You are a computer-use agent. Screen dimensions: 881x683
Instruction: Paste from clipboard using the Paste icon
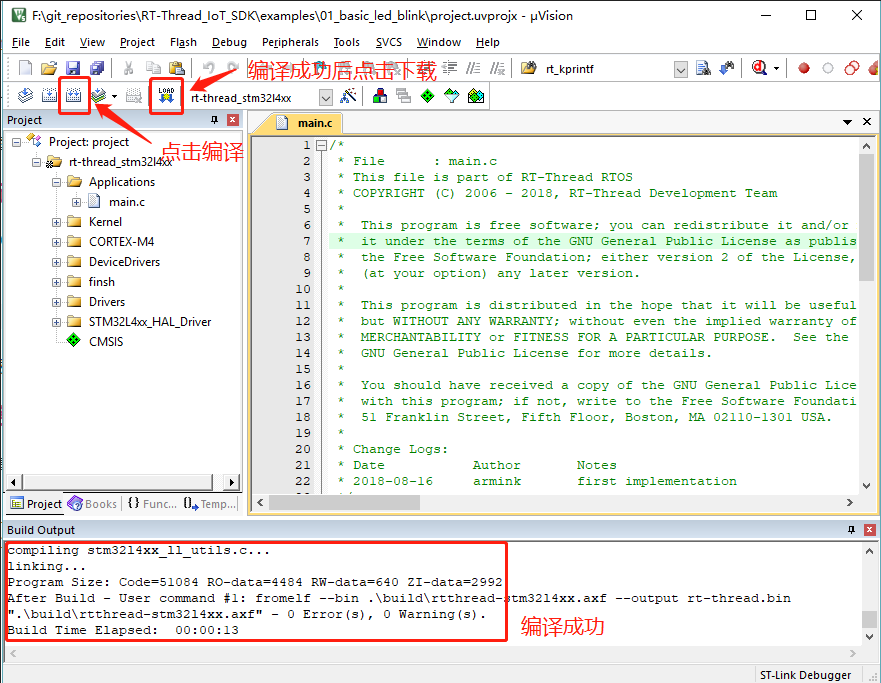click(x=177, y=68)
